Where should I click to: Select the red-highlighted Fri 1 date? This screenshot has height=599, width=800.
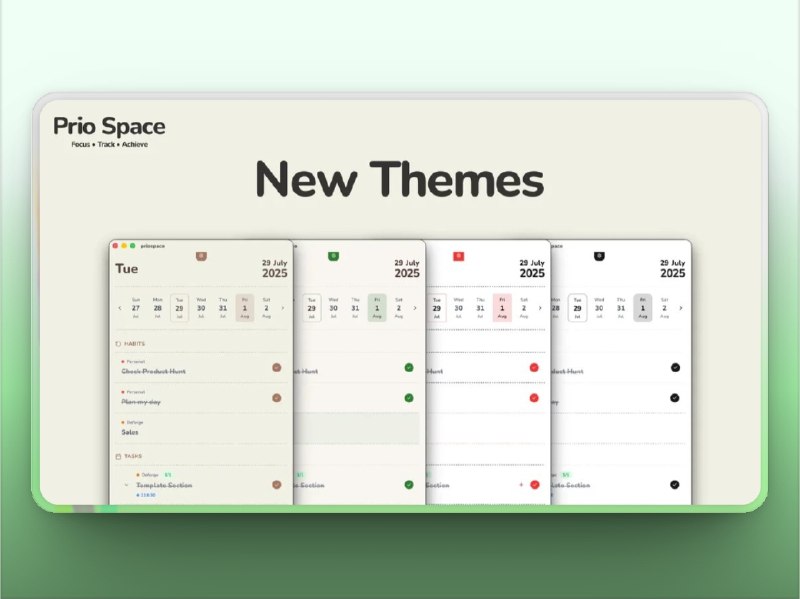point(502,308)
